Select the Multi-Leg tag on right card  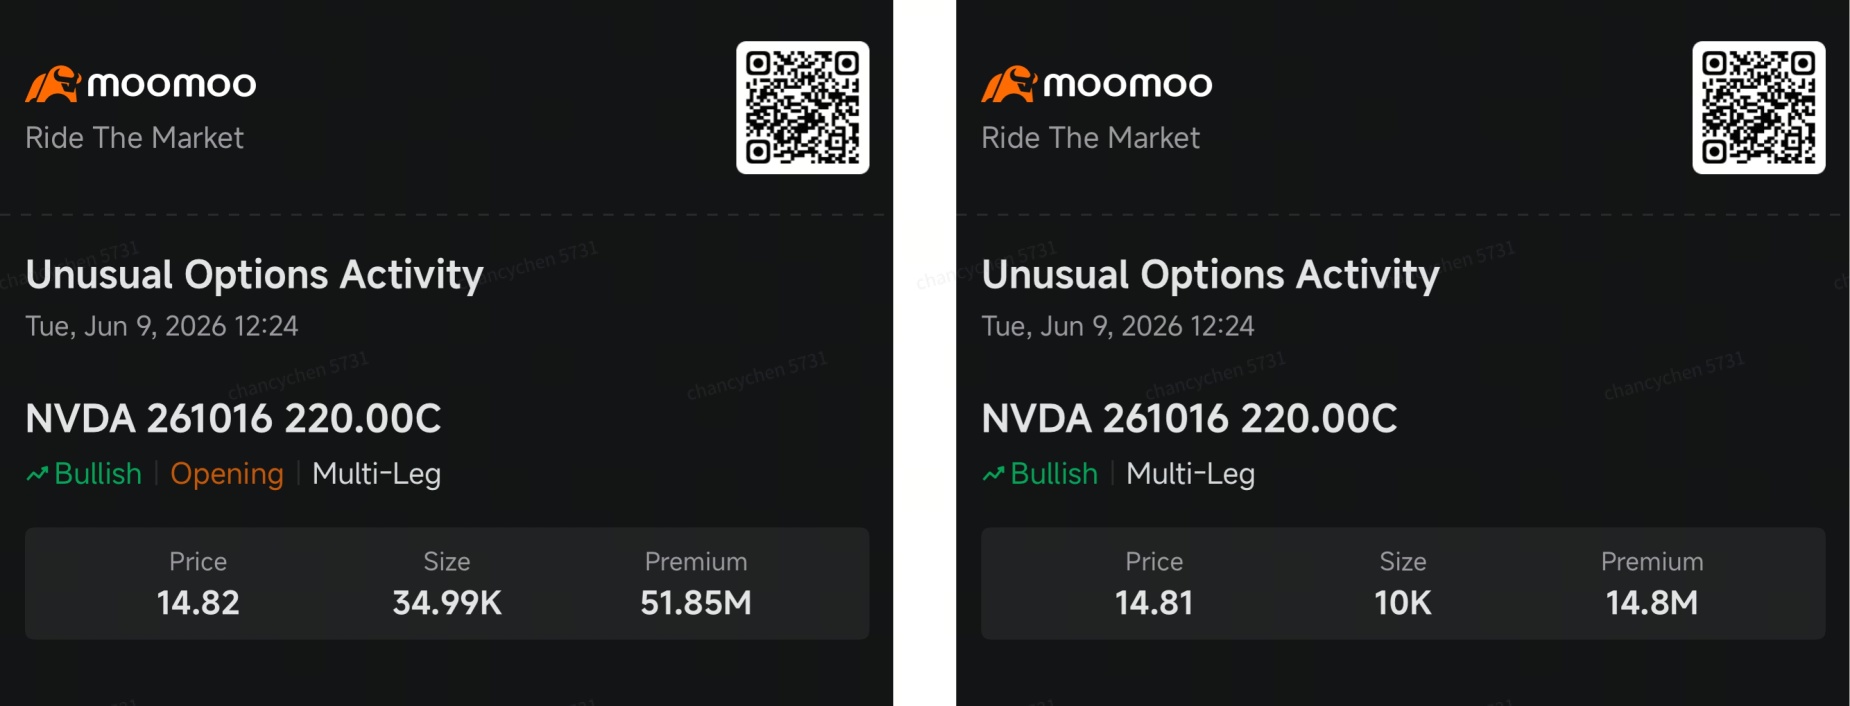pyautogui.click(x=1190, y=474)
